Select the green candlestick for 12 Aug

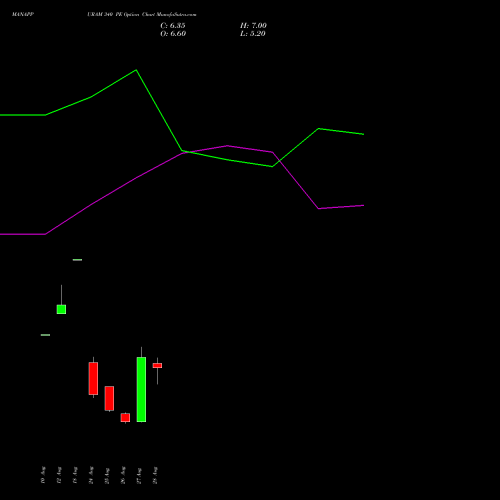(61, 309)
